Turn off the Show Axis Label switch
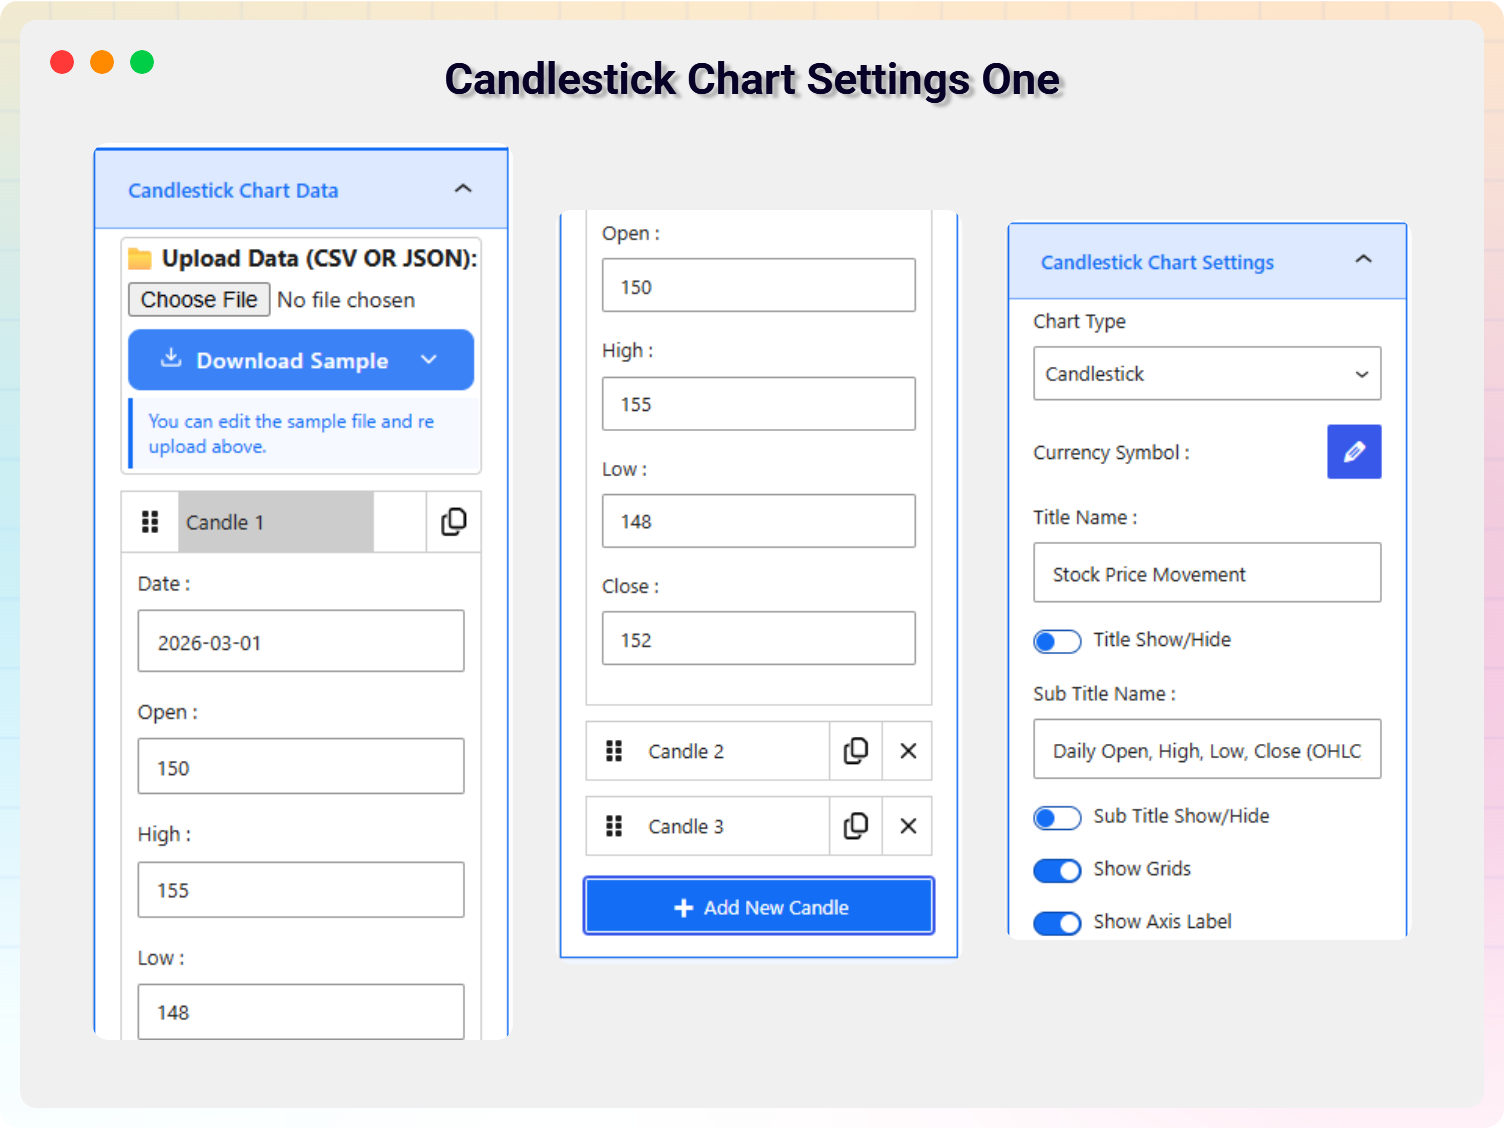This screenshot has height=1128, width=1504. [x=1057, y=923]
